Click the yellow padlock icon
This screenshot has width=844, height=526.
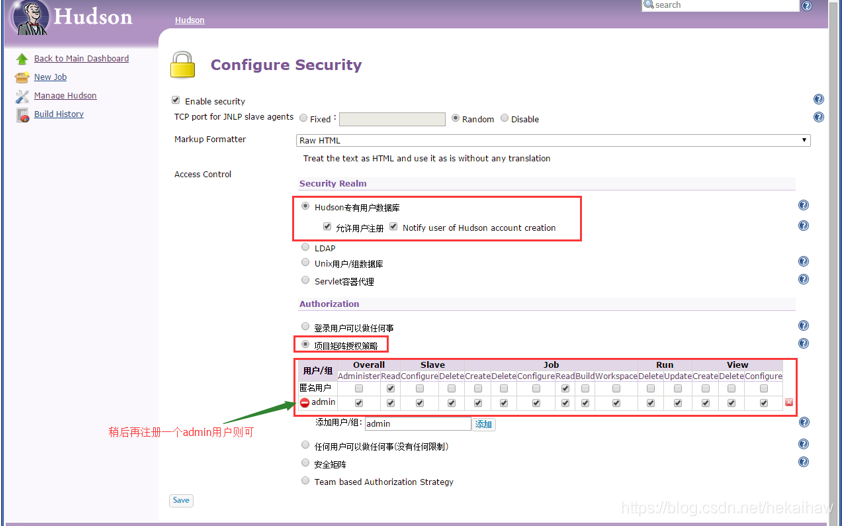click(182, 65)
